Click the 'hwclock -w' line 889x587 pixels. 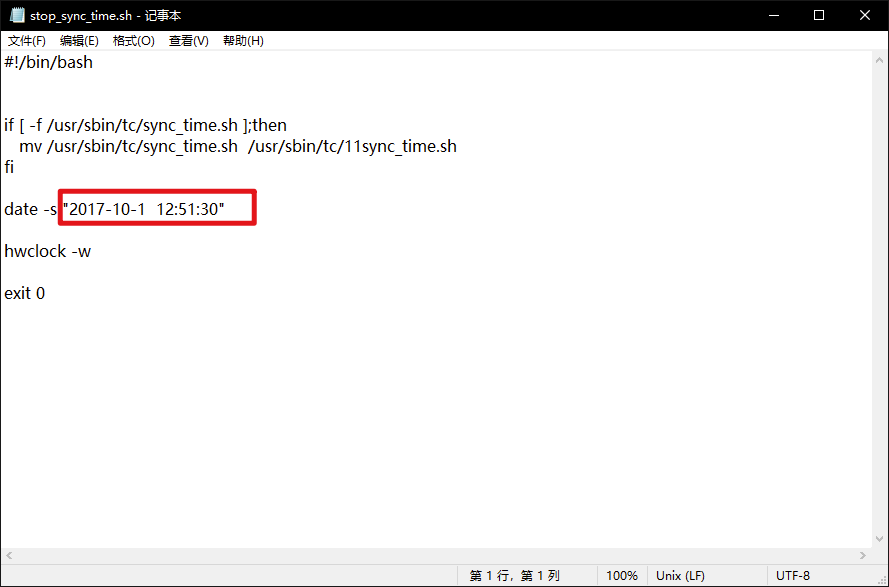(x=48, y=251)
